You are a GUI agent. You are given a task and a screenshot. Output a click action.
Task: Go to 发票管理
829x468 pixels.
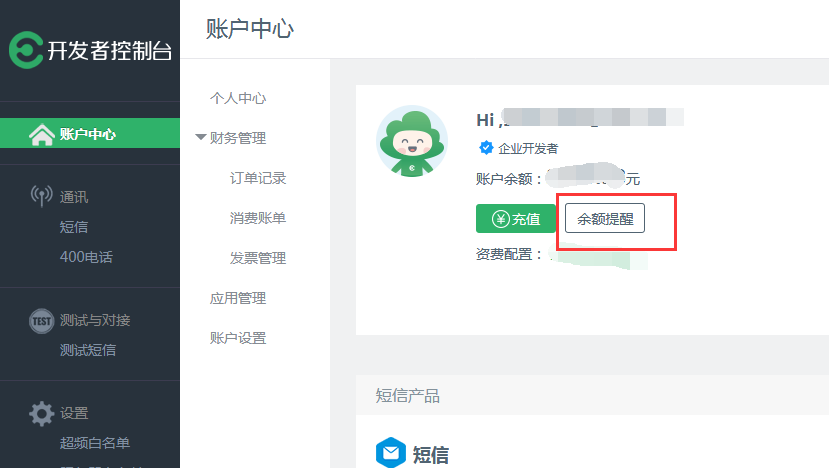[258, 258]
